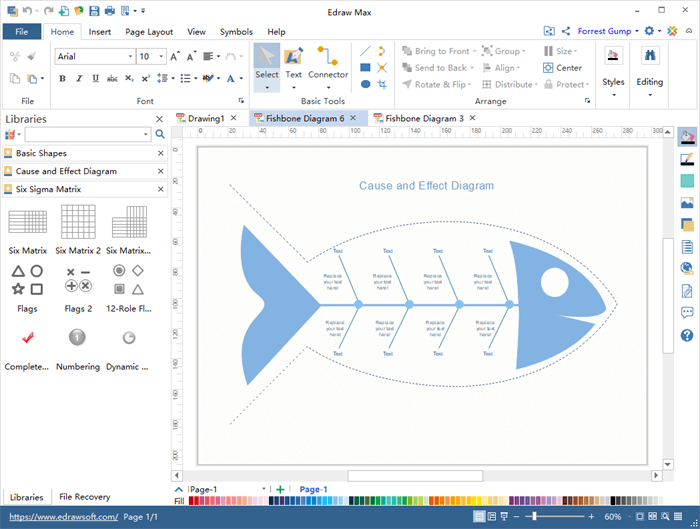This screenshot has width=700, height=529.
Task: Open the comments panel in right sidebar
Action: pyautogui.click(x=687, y=312)
